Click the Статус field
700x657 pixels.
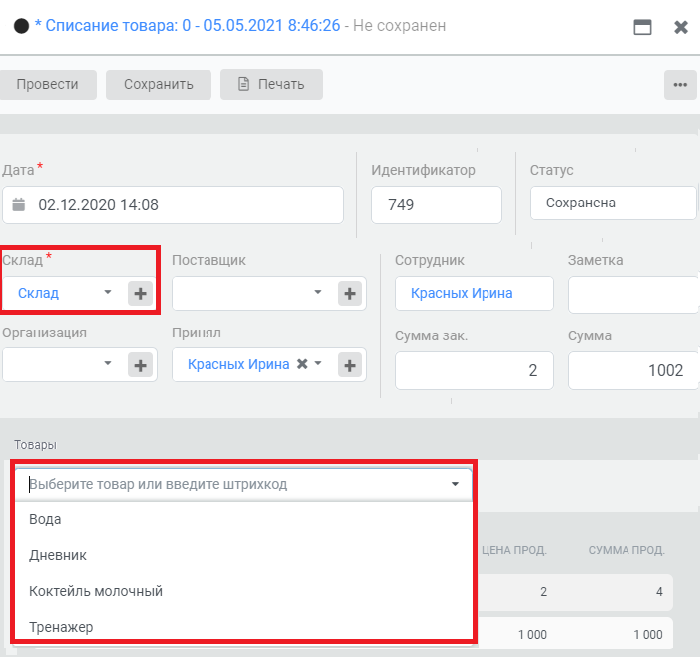coord(613,203)
